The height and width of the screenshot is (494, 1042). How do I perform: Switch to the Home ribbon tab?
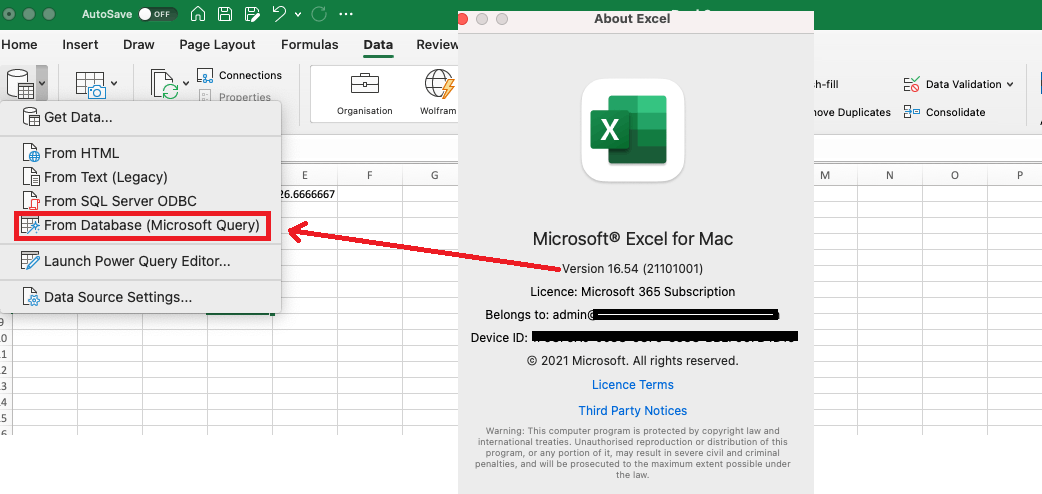pos(19,45)
